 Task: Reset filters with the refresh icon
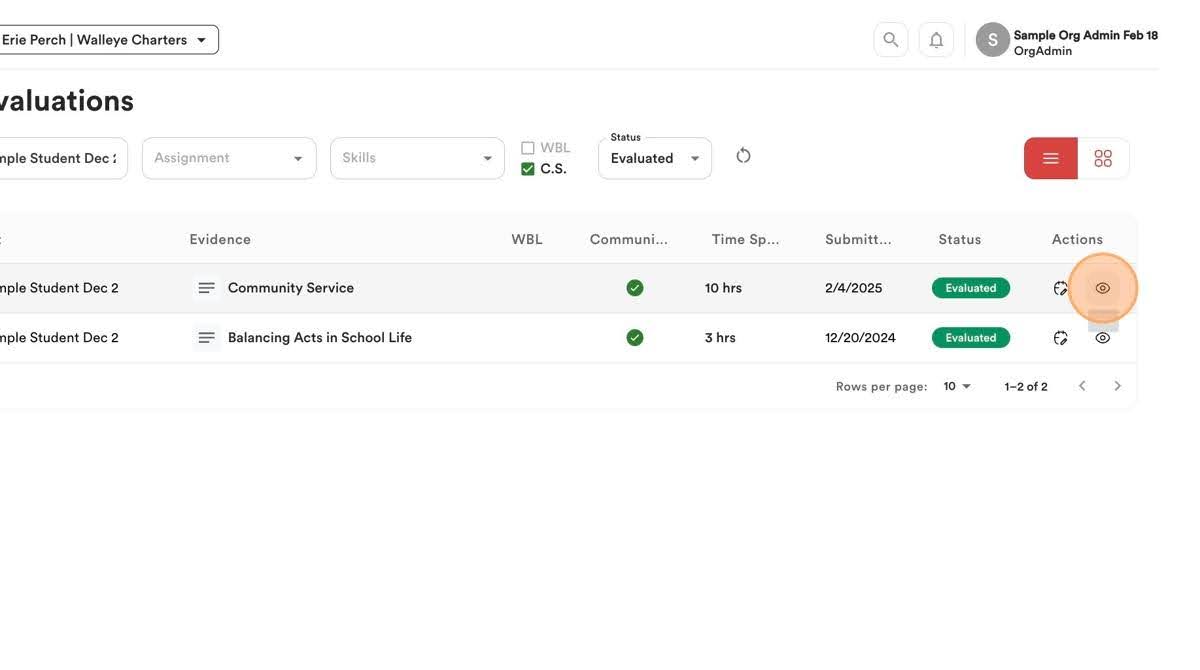(743, 156)
